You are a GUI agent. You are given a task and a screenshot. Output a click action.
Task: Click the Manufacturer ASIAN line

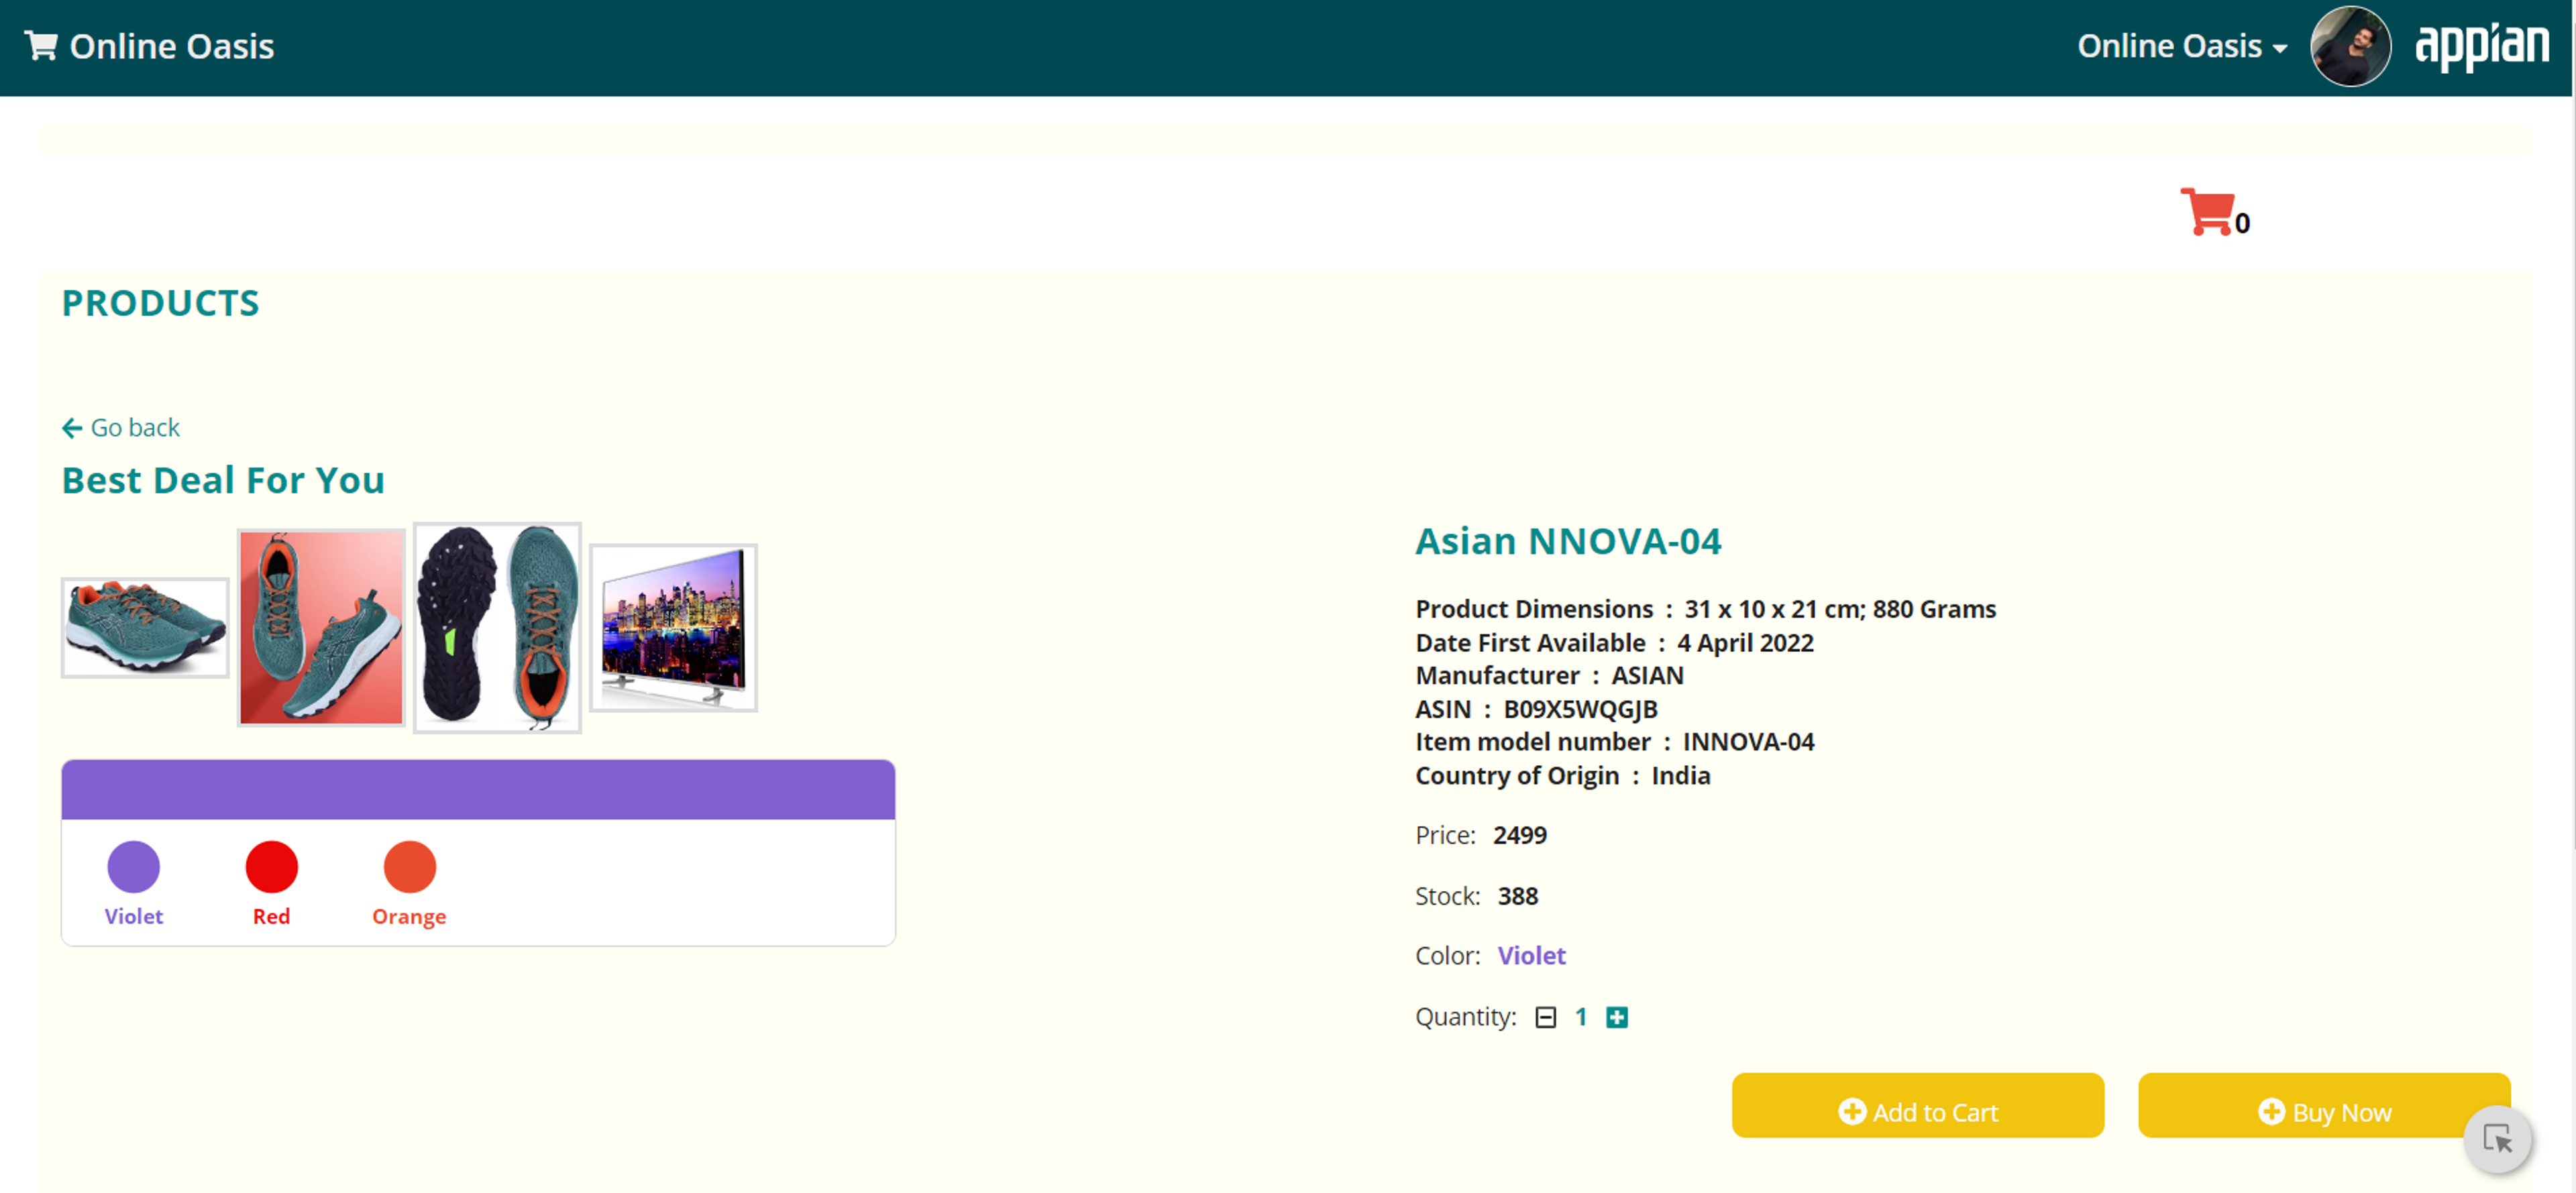click(x=1549, y=676)
